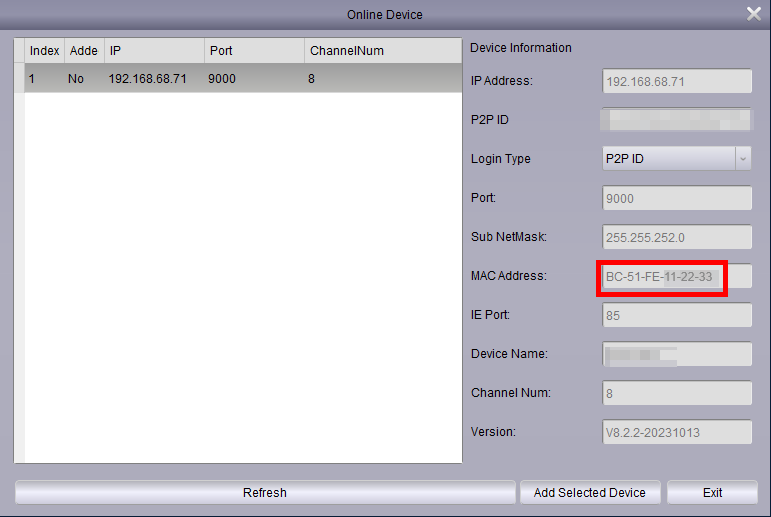The height and width of the screenshot is (517, 771).
Task: Click the Index column header
Action: (x=44, y=51)
